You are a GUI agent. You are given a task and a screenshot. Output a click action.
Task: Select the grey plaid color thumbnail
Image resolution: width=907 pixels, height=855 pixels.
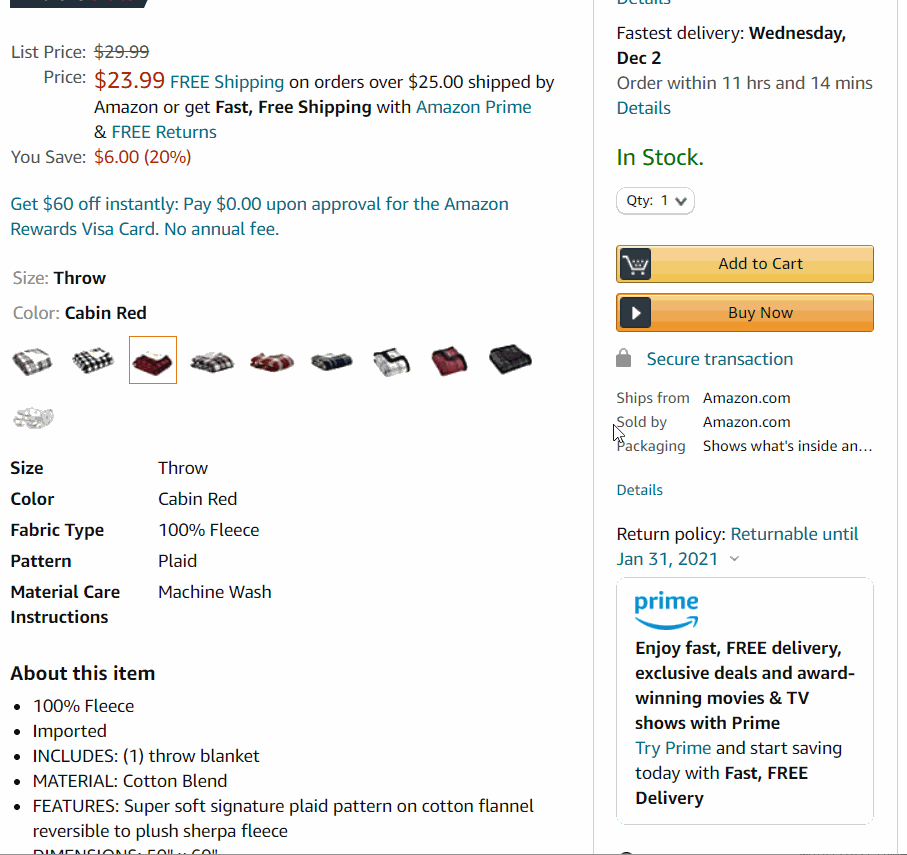212,359
